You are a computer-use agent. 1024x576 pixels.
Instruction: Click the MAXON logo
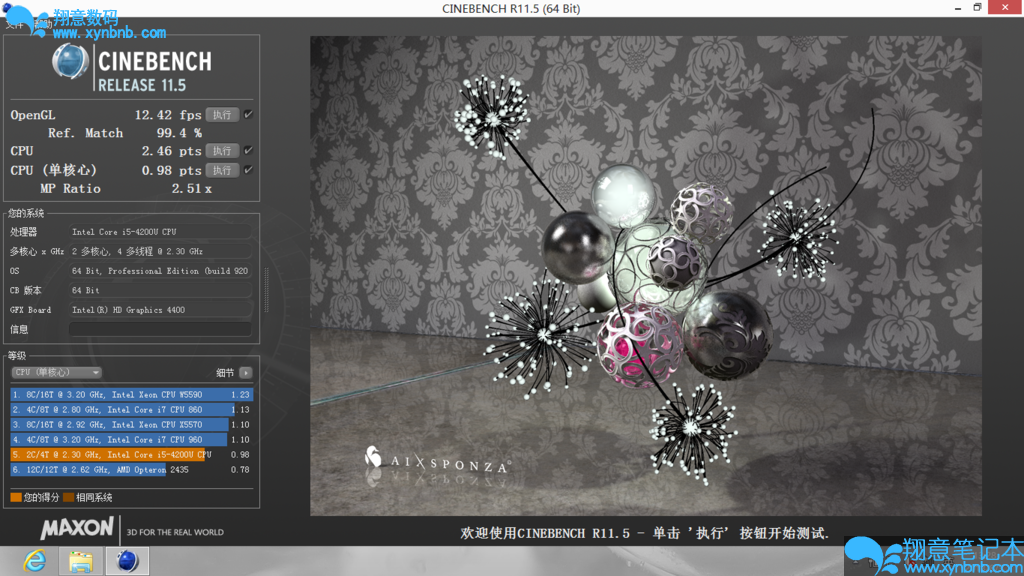(77, 528)
